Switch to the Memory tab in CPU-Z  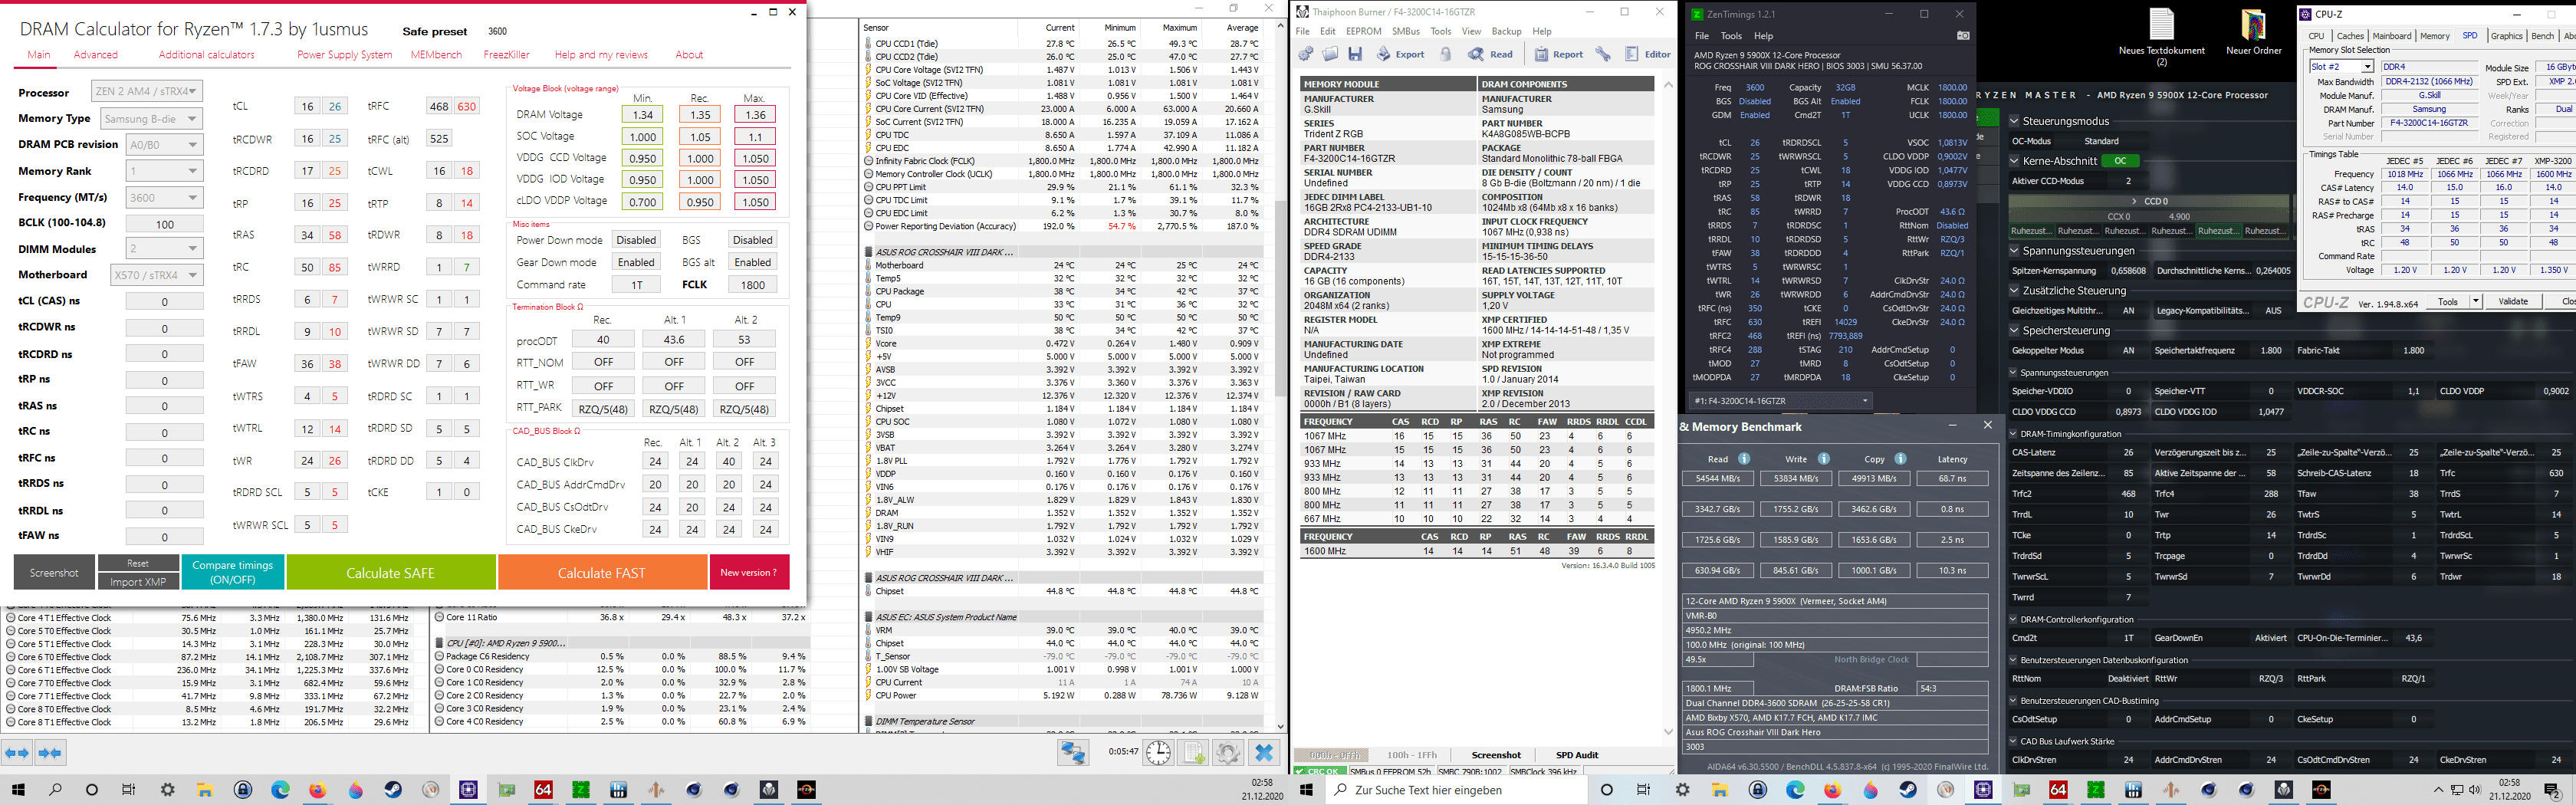(x=2434, y=36)
